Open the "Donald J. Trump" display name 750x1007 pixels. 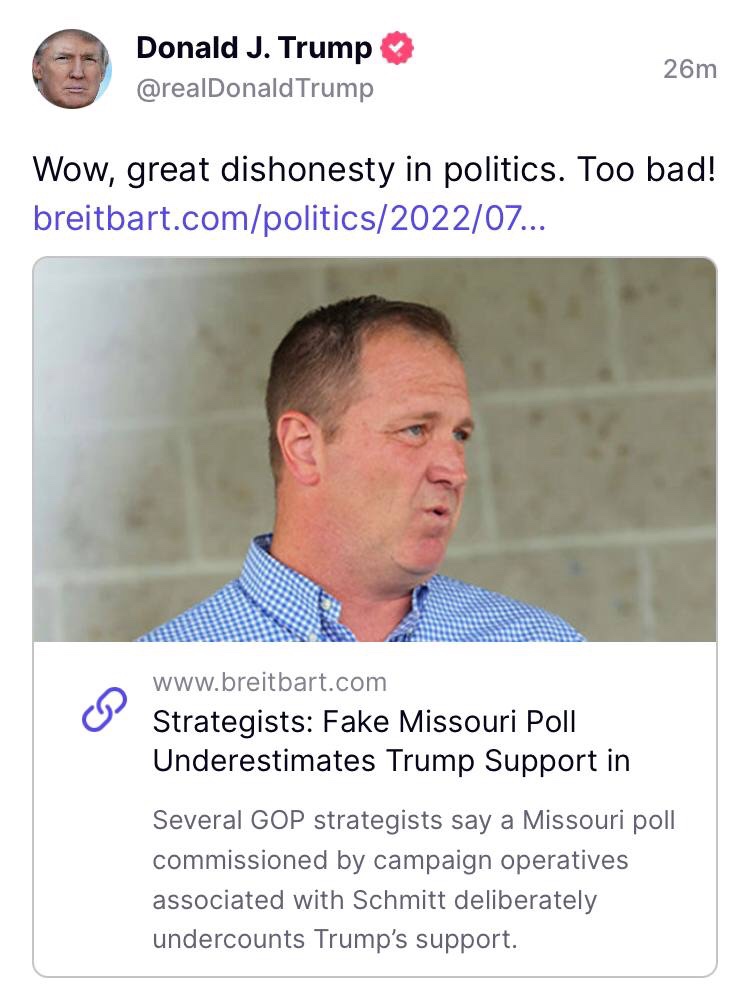tap(254, 47)
